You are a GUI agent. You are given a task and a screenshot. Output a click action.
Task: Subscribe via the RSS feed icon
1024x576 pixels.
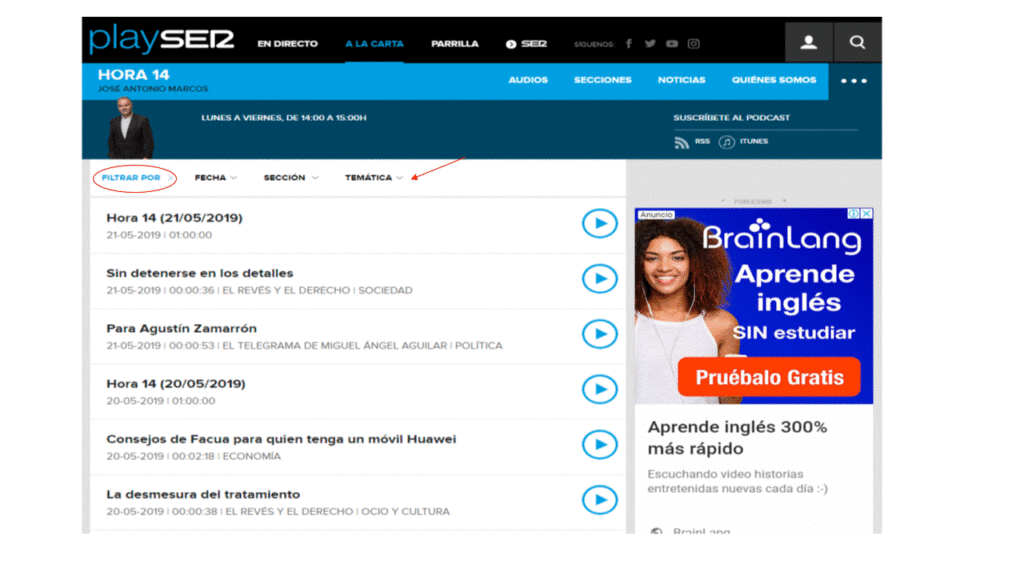tap(682, 143)
